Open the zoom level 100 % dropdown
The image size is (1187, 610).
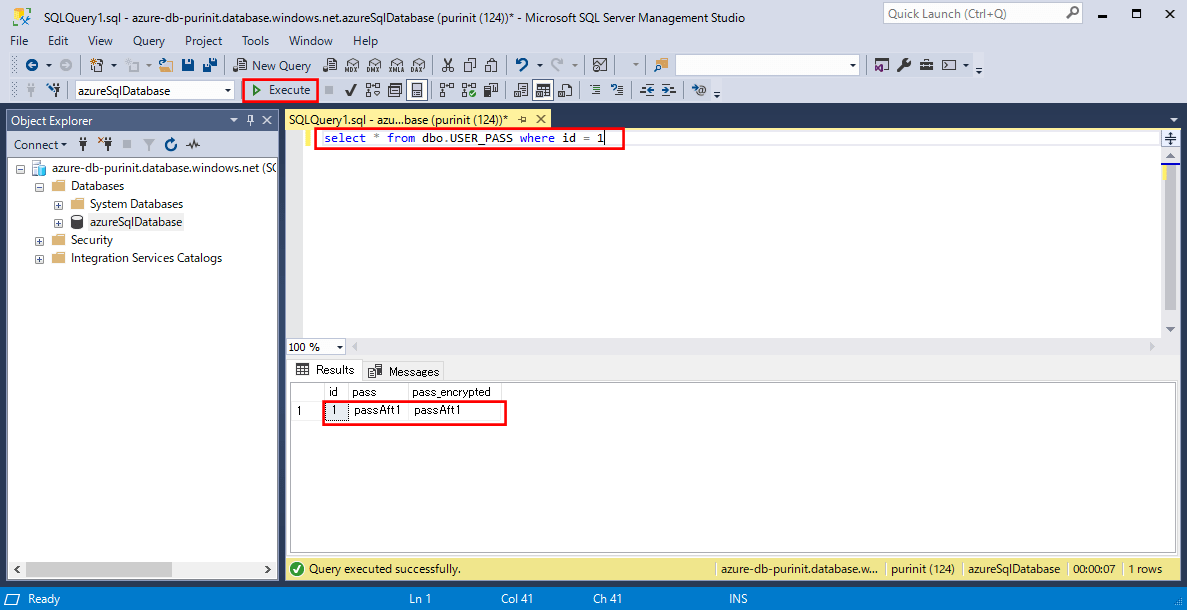[x=340, y=347]
